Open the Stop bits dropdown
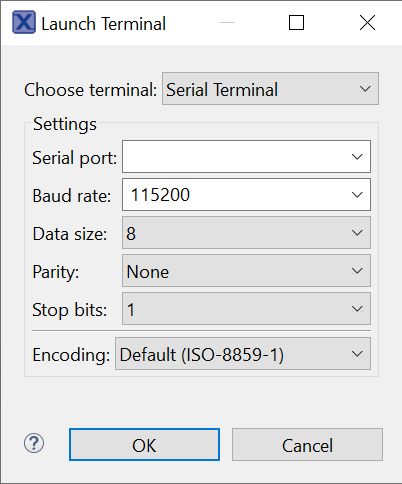This screenshot has height=484, width=402. (246, 309)
